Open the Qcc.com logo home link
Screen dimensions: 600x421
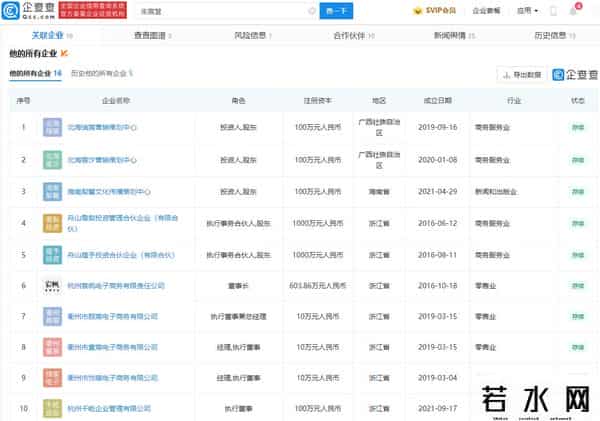point(29,11)
